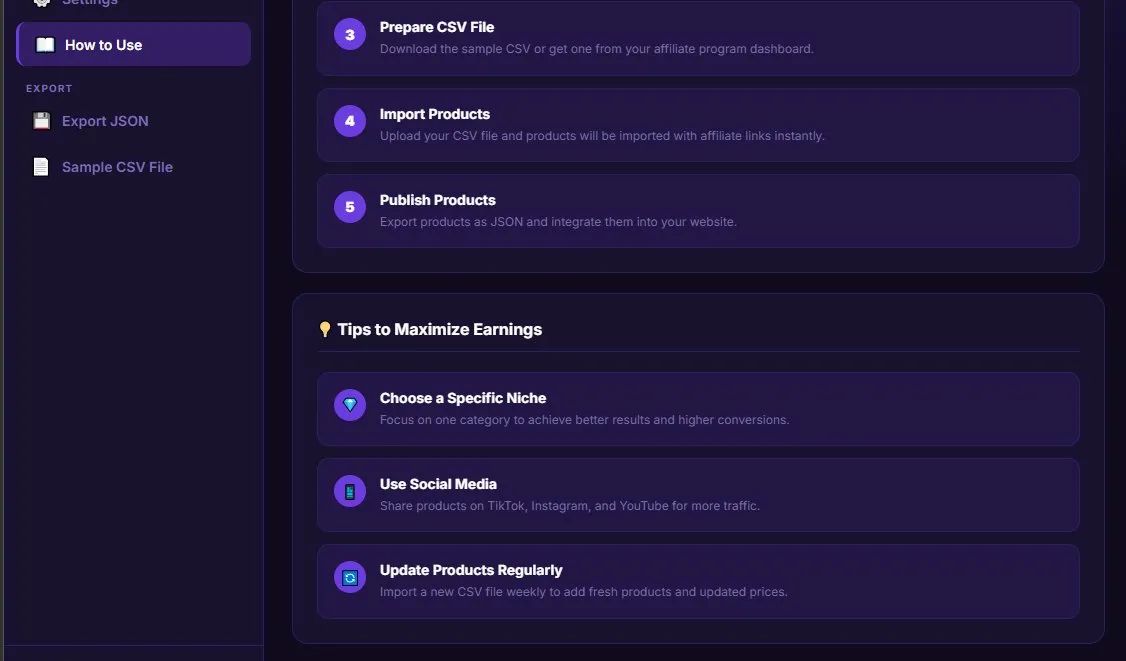The height and width of the screenshot is (661, 1126).
Task: Click the step 3 number badge
Action: [x=350, y=35]
